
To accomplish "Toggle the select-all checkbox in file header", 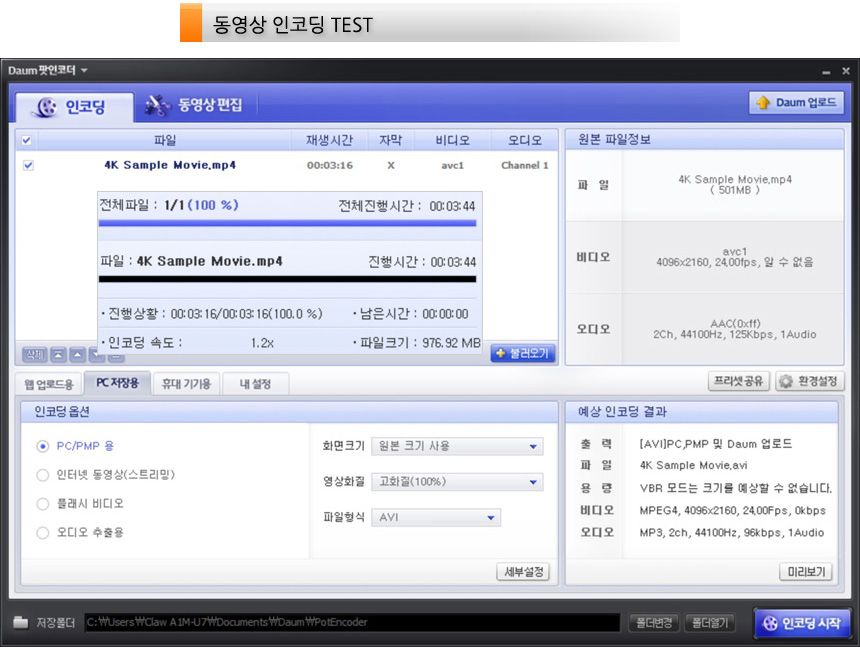I will click(27, 141).
